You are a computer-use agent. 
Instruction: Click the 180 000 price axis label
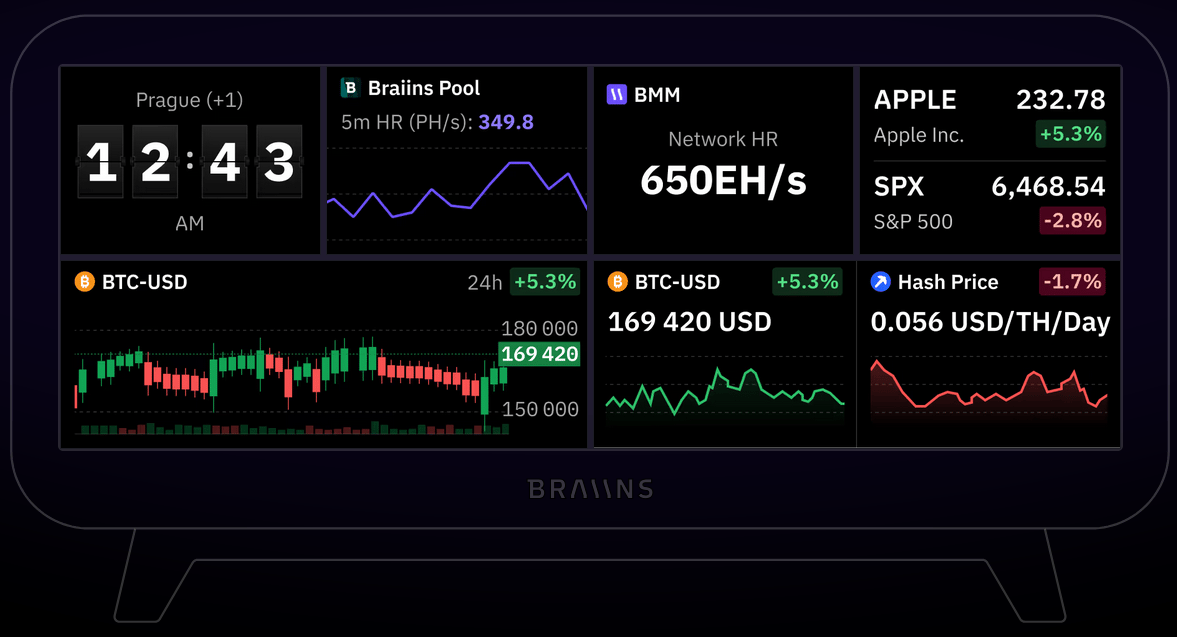tap(540, 329)
